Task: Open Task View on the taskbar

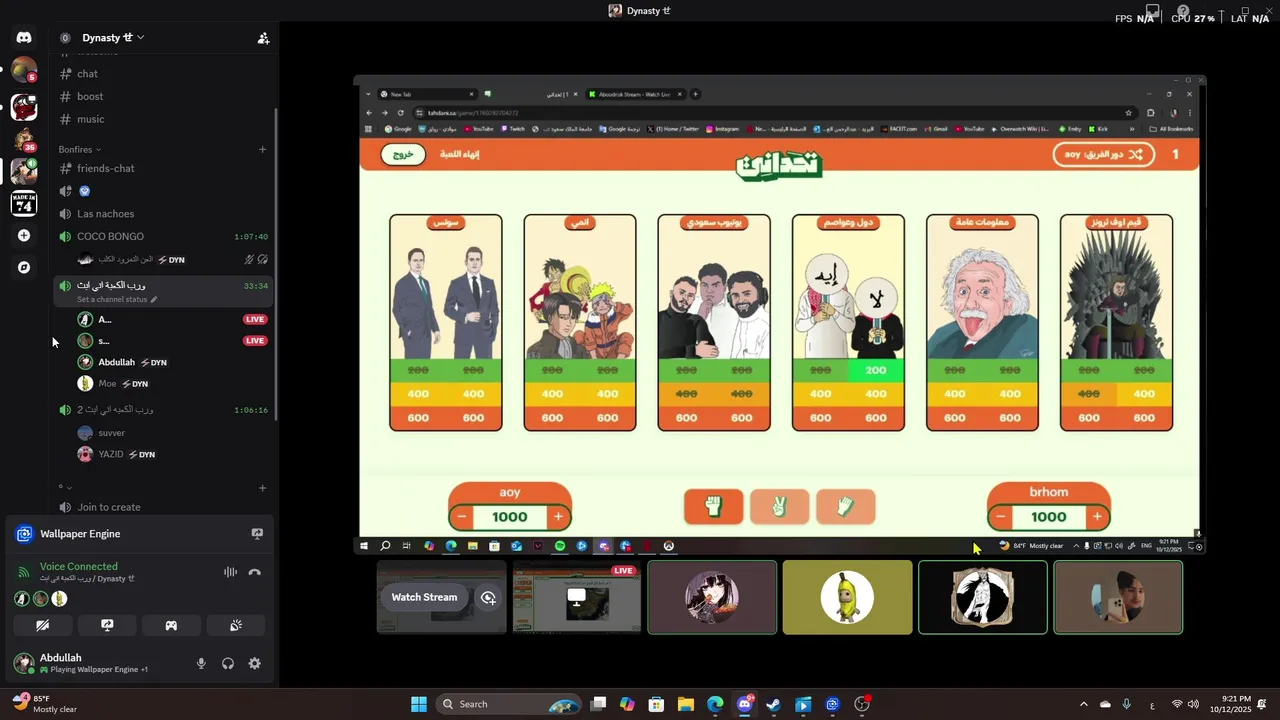Action: coord(598,704)
